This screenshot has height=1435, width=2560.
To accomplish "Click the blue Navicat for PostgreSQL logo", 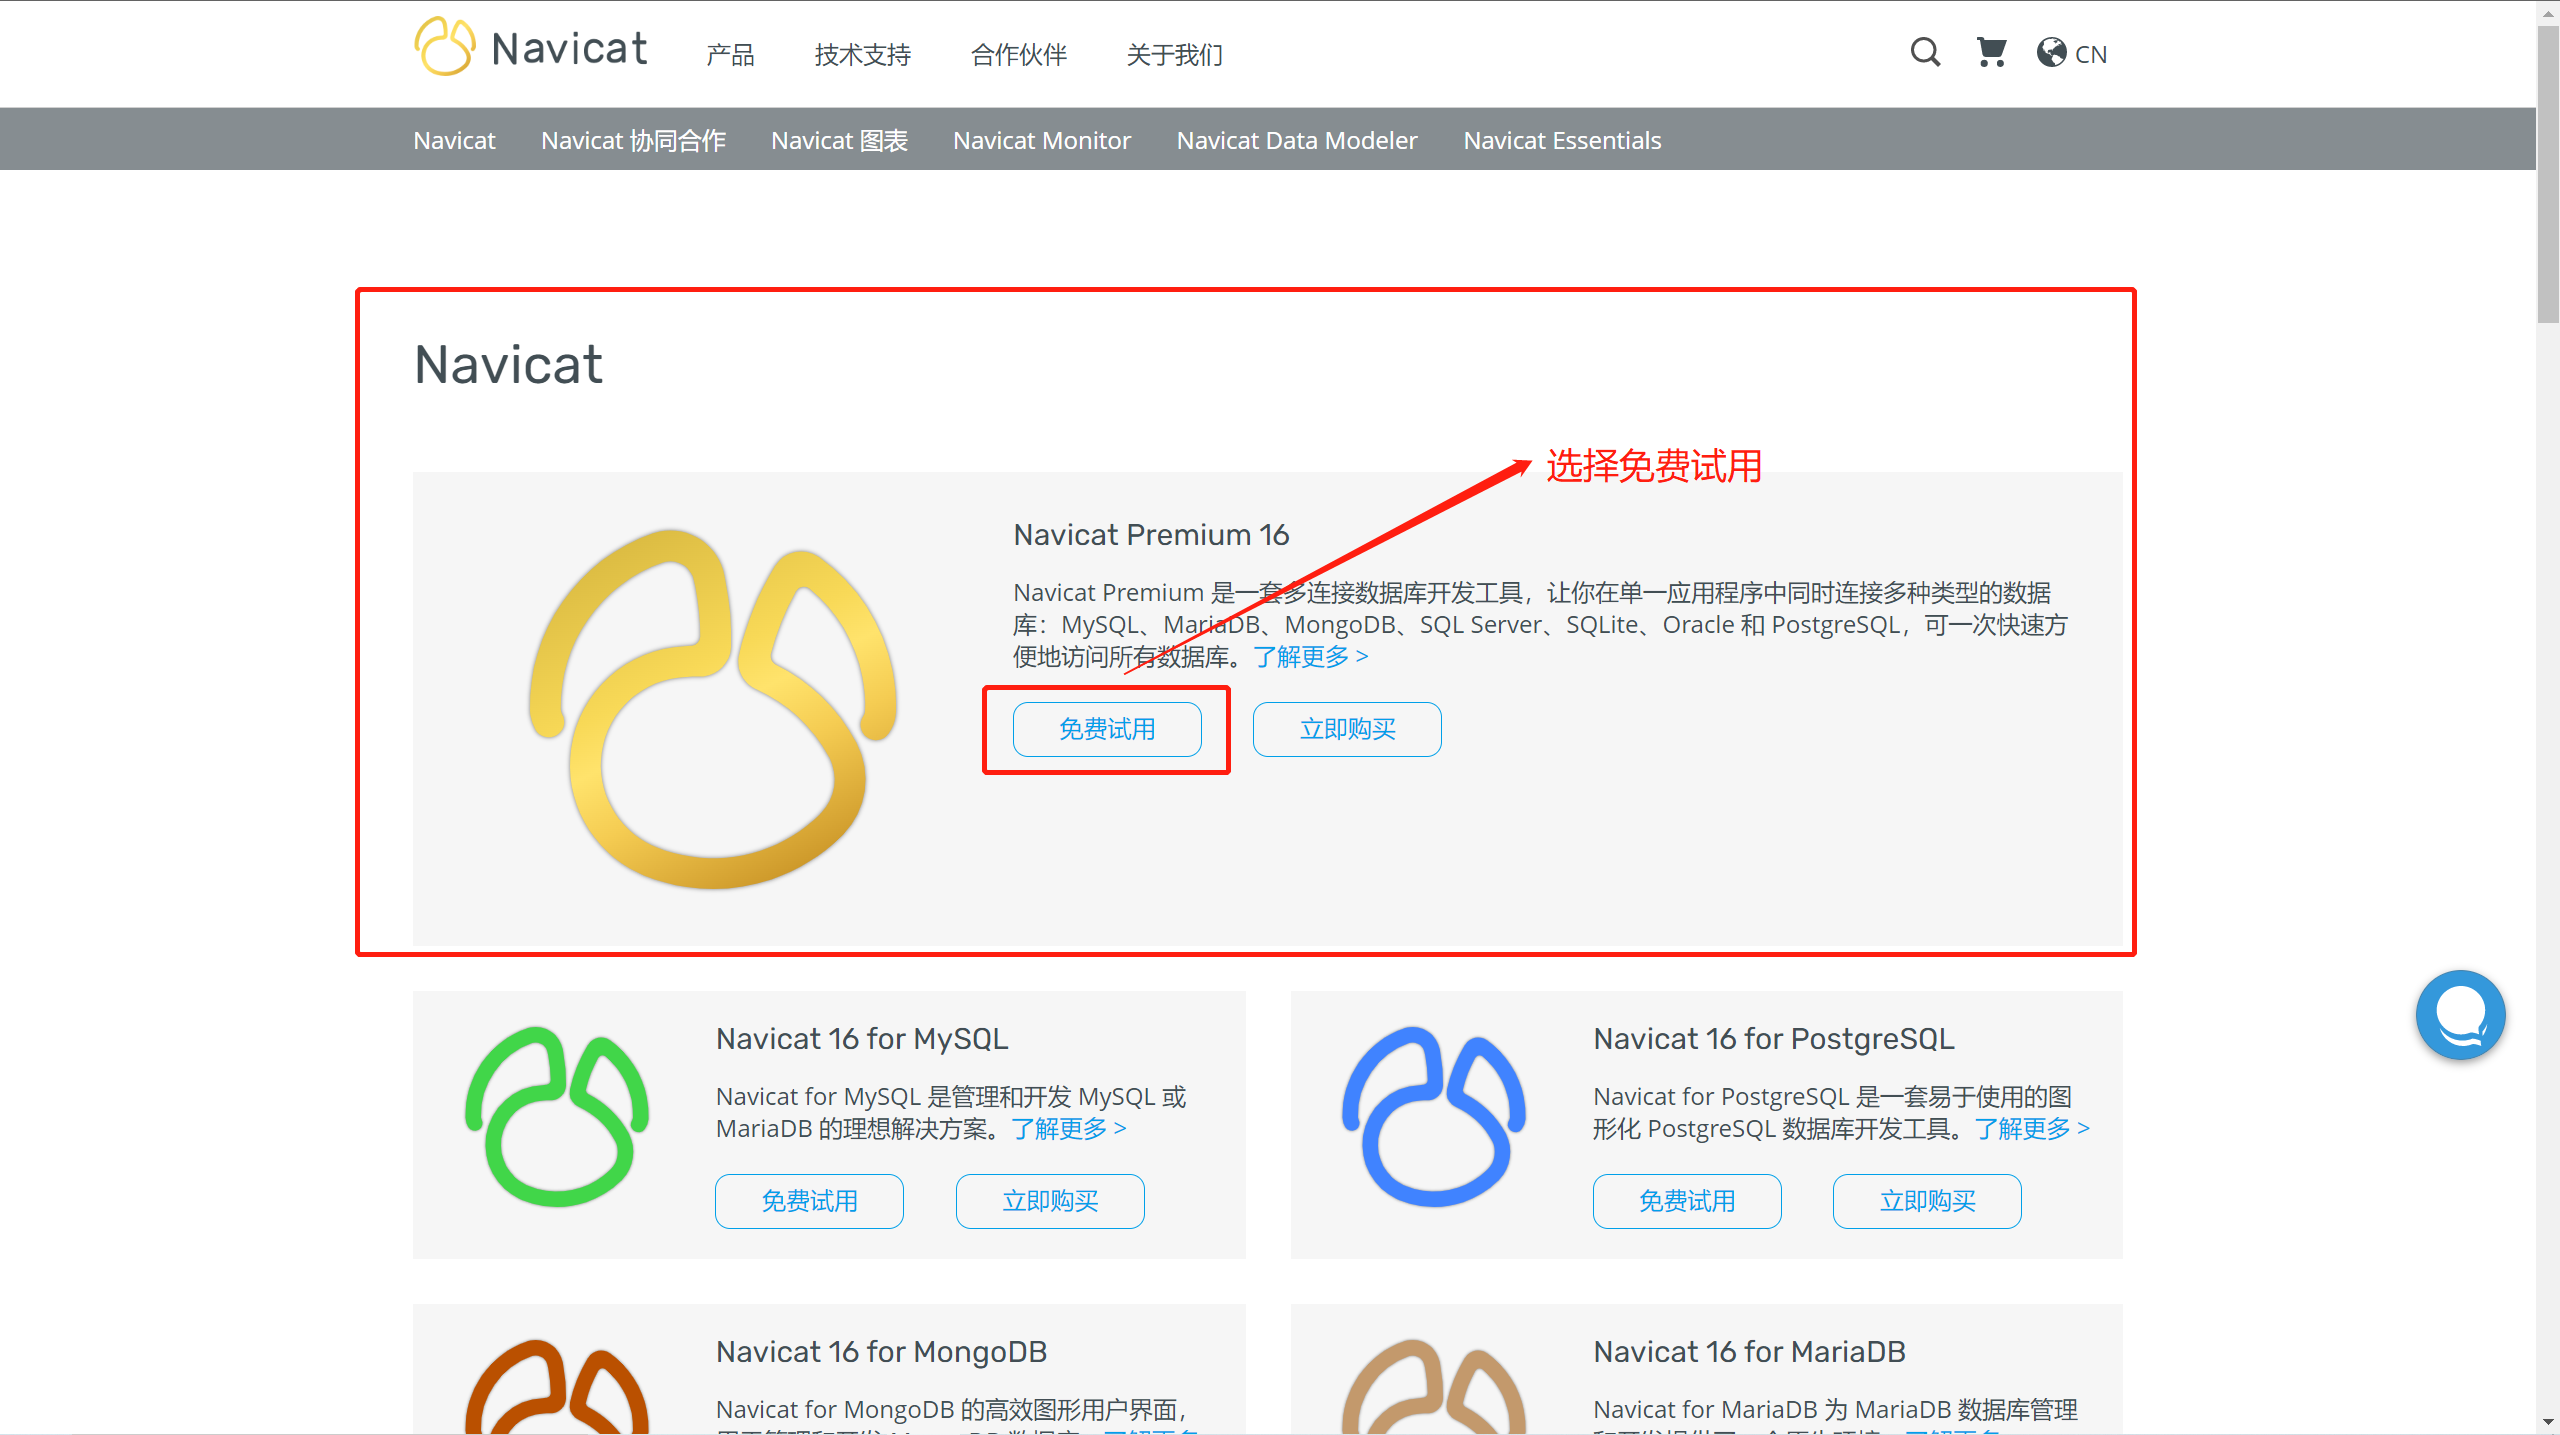I will pyautogui.click(x=1434, y=1116).
